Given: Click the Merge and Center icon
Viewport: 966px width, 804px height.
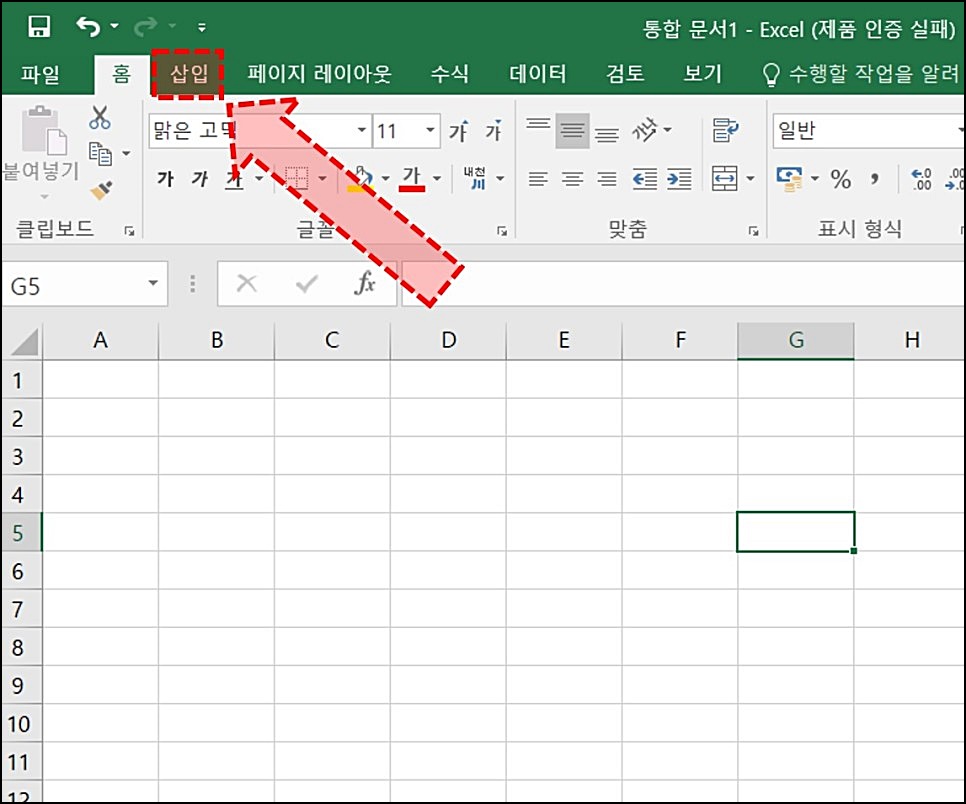Looking at the screenshot, I should pos(727,179).
